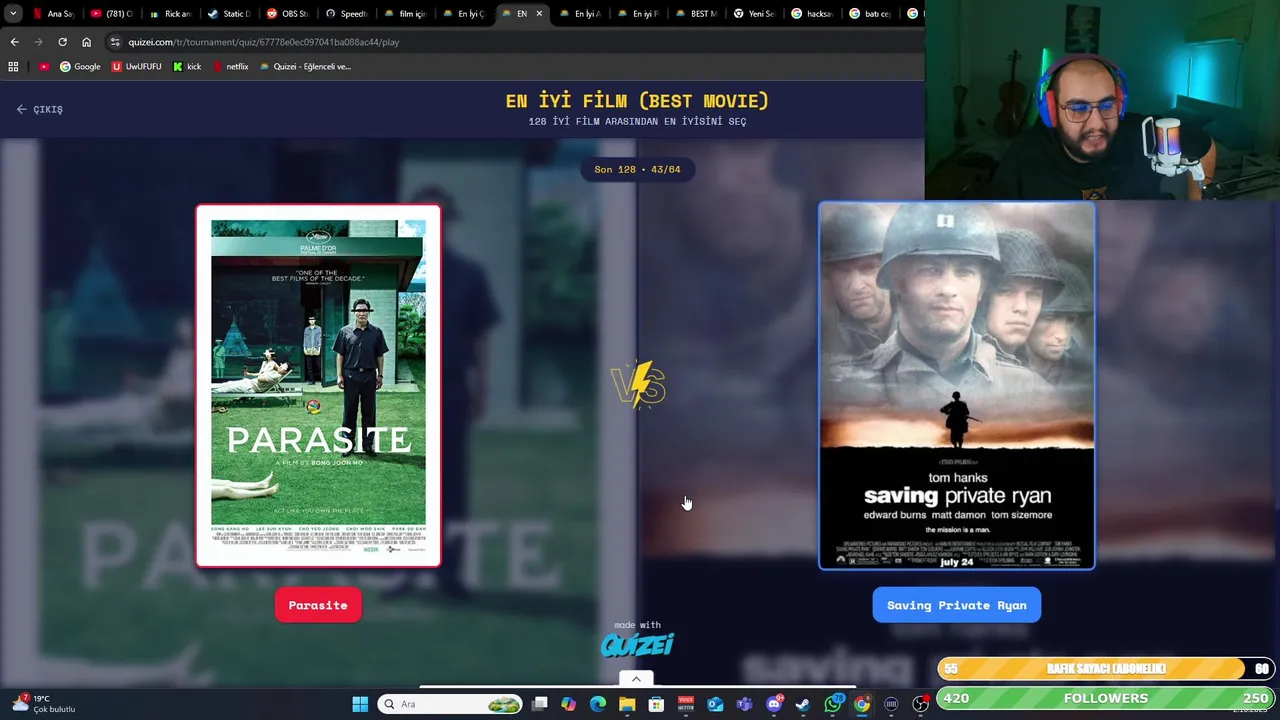Open the UwUFUFU bookmark
This screenshot has width=1280, height=720.
click(136, 66)
